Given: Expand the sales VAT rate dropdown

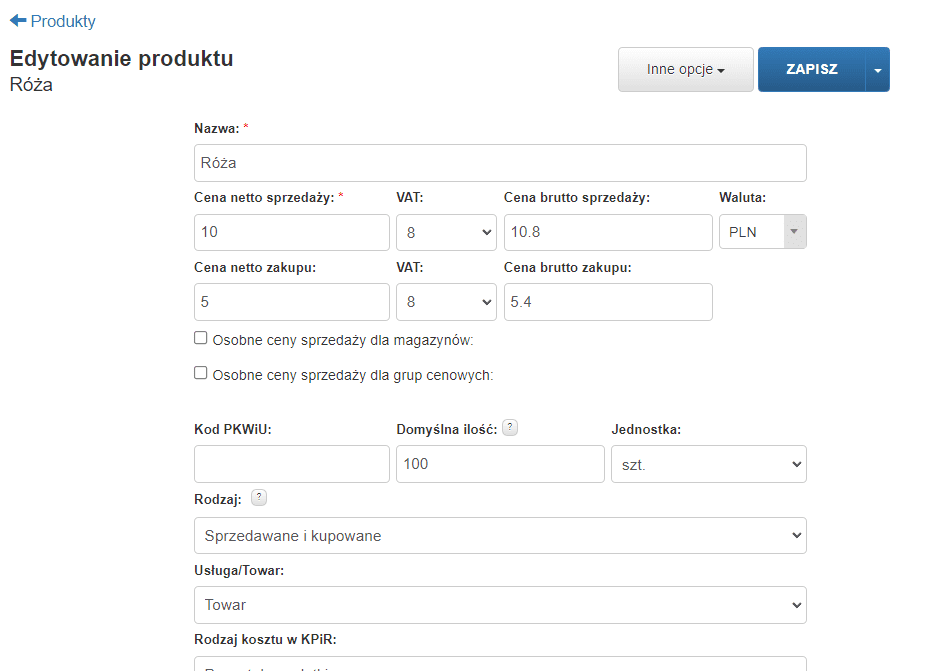Looking at the screenshot, I should tap(446, 232).
